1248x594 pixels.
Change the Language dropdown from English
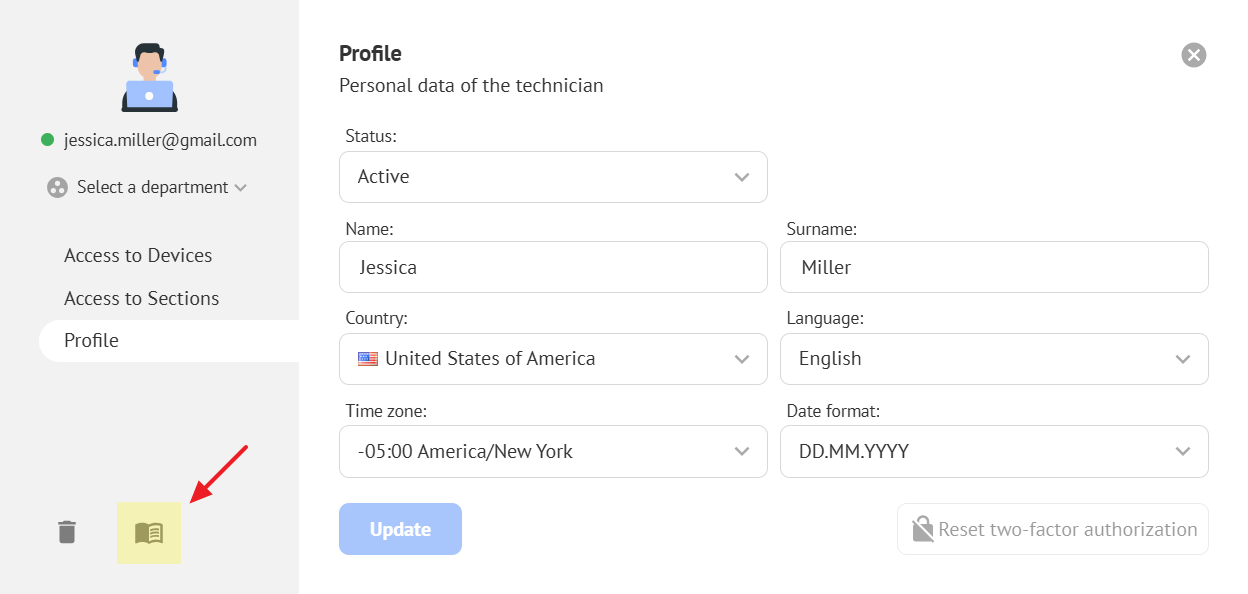point(994,359)
